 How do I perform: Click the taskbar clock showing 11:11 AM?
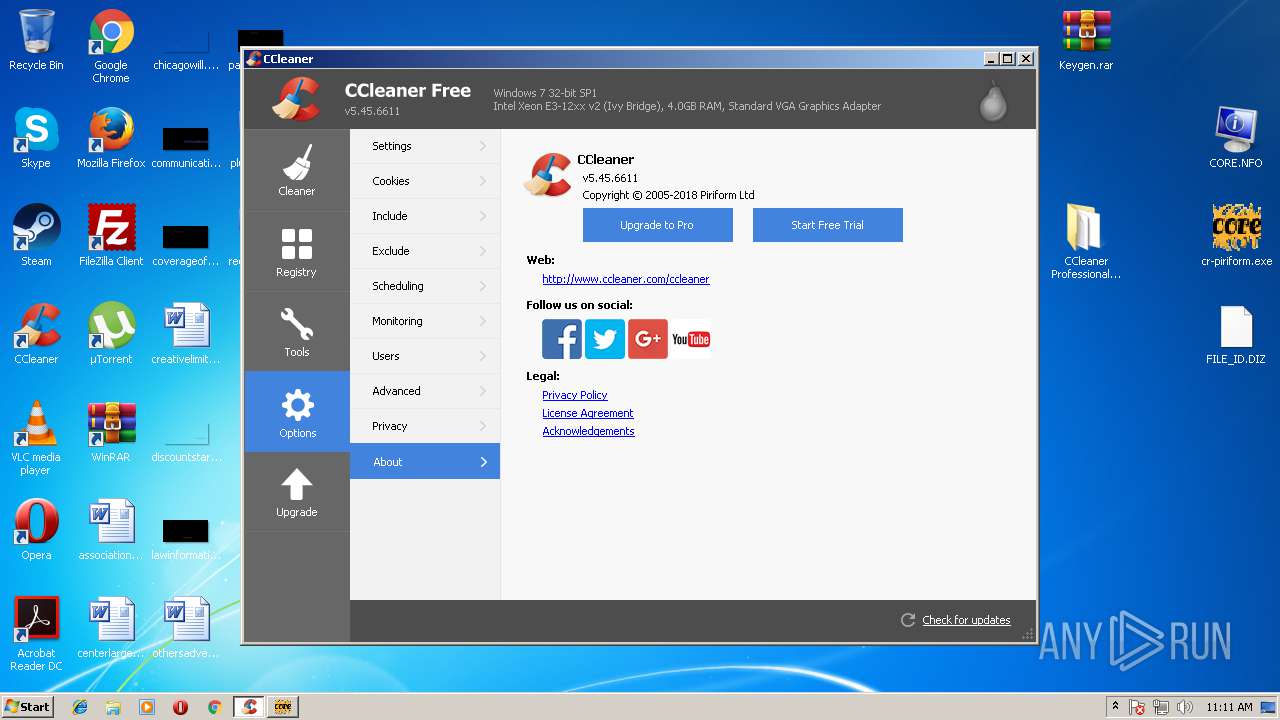(x=1229, y=707)
